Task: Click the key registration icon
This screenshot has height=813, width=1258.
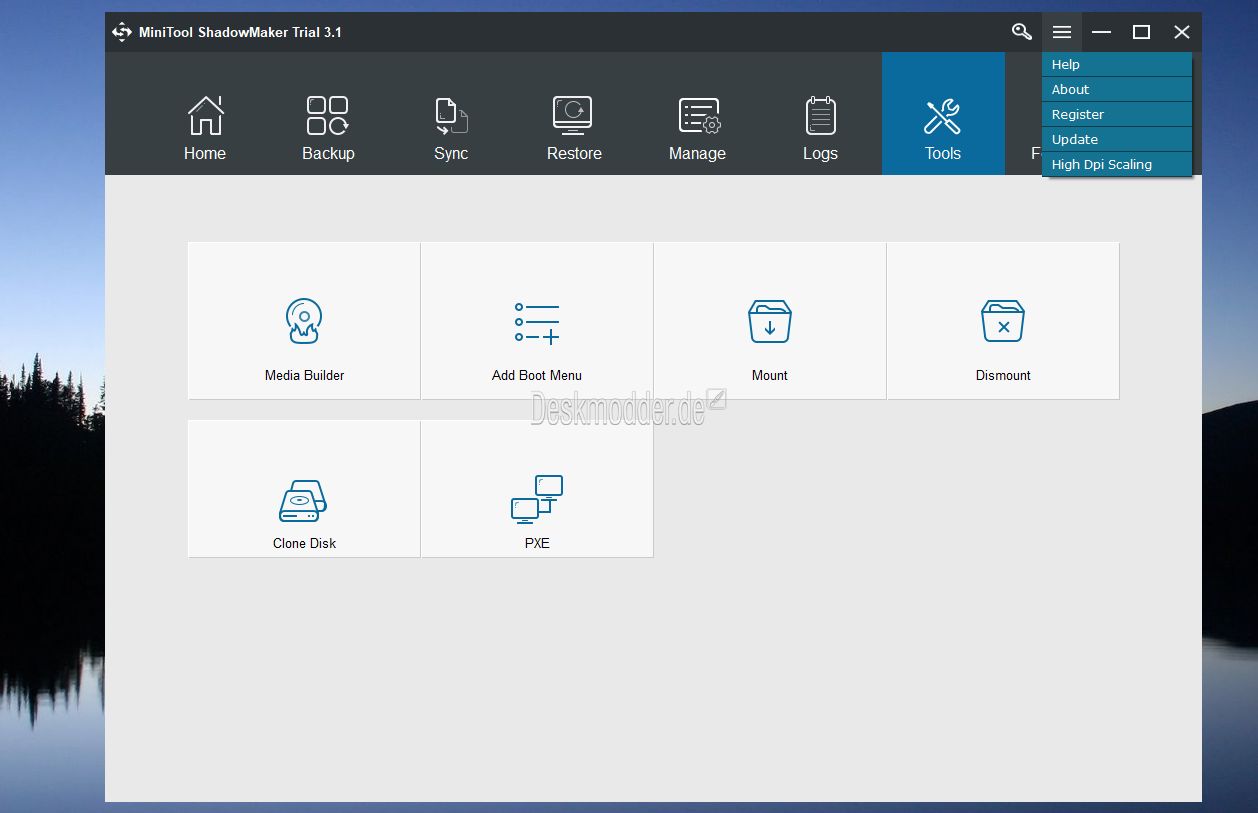Action: point(1022,32)
